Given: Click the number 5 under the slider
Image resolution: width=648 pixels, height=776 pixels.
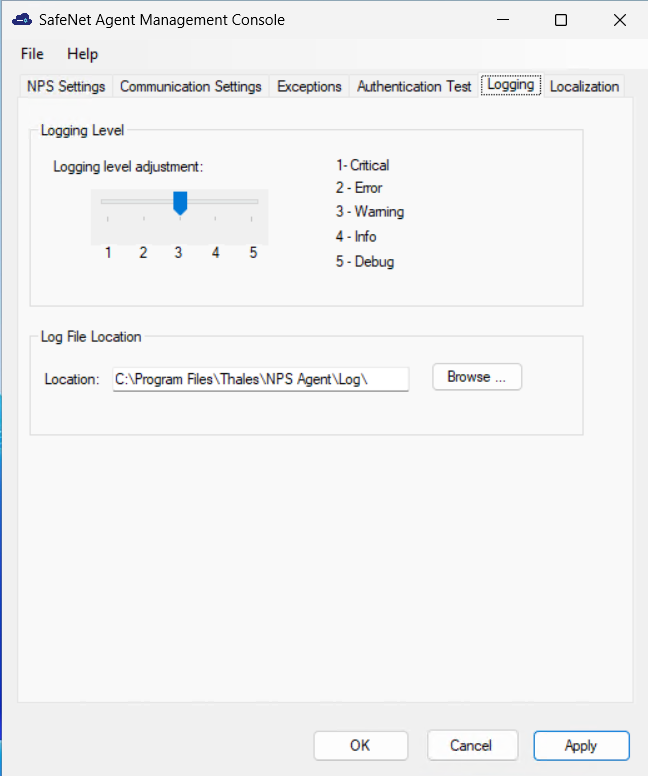Looking at the screenshot, I should point(253,253).
